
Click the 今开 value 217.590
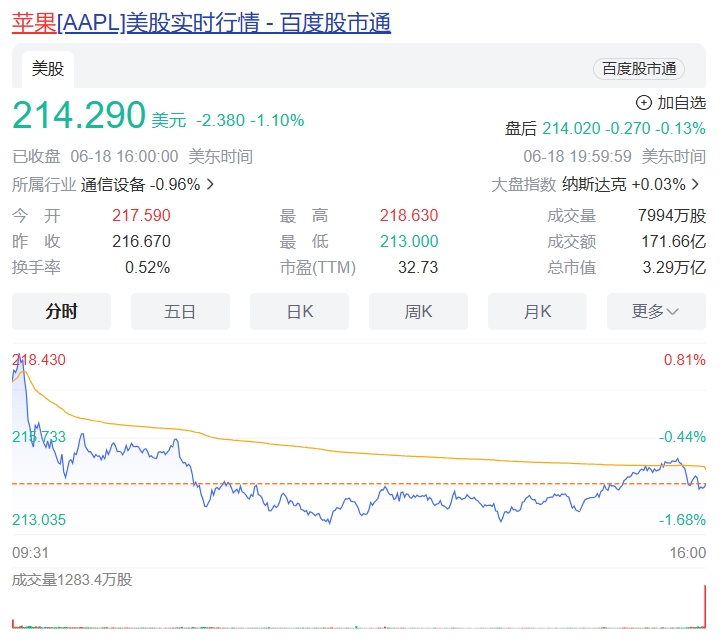point(141,215)
